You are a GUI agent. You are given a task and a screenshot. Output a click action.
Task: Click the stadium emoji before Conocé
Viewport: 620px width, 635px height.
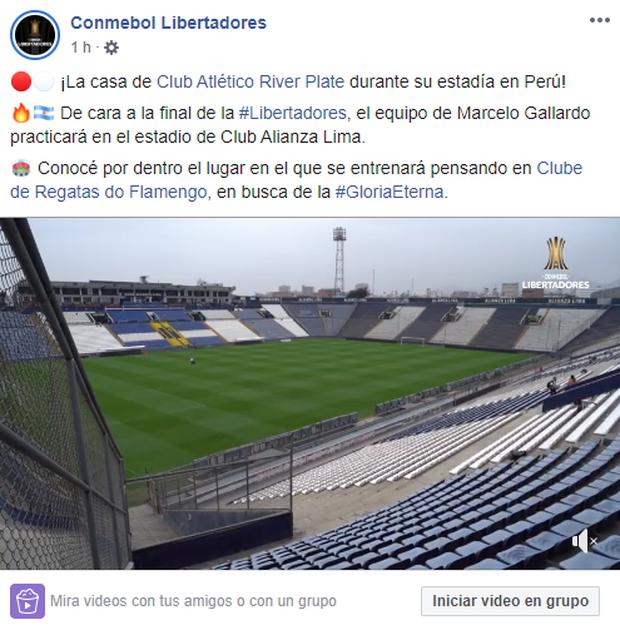click(21, 168)
